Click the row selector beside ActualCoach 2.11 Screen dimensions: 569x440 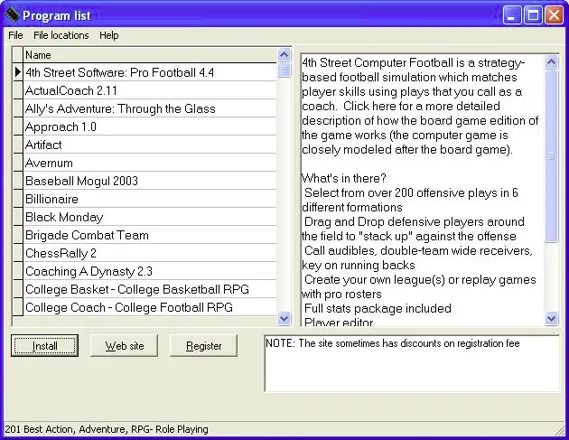(18, 90)
